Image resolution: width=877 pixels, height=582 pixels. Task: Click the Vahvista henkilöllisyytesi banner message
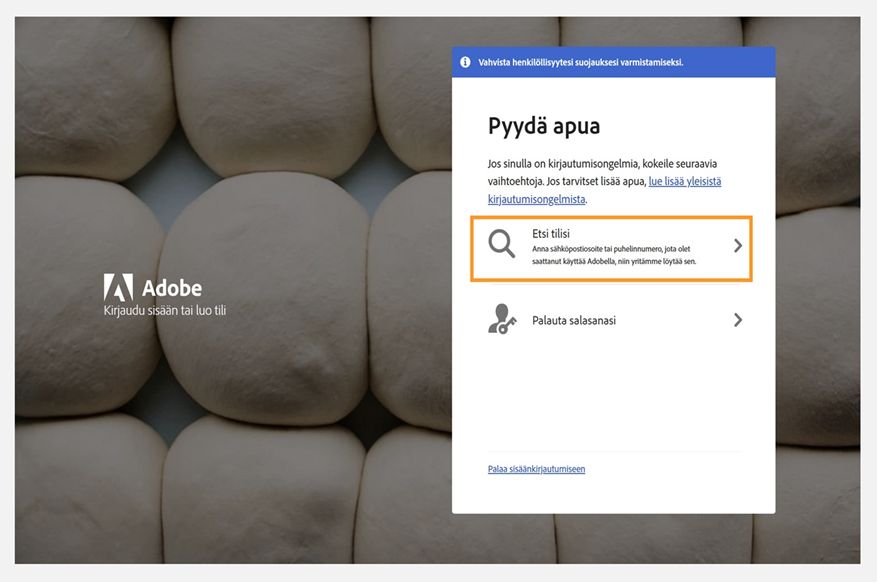pos(581,62)
